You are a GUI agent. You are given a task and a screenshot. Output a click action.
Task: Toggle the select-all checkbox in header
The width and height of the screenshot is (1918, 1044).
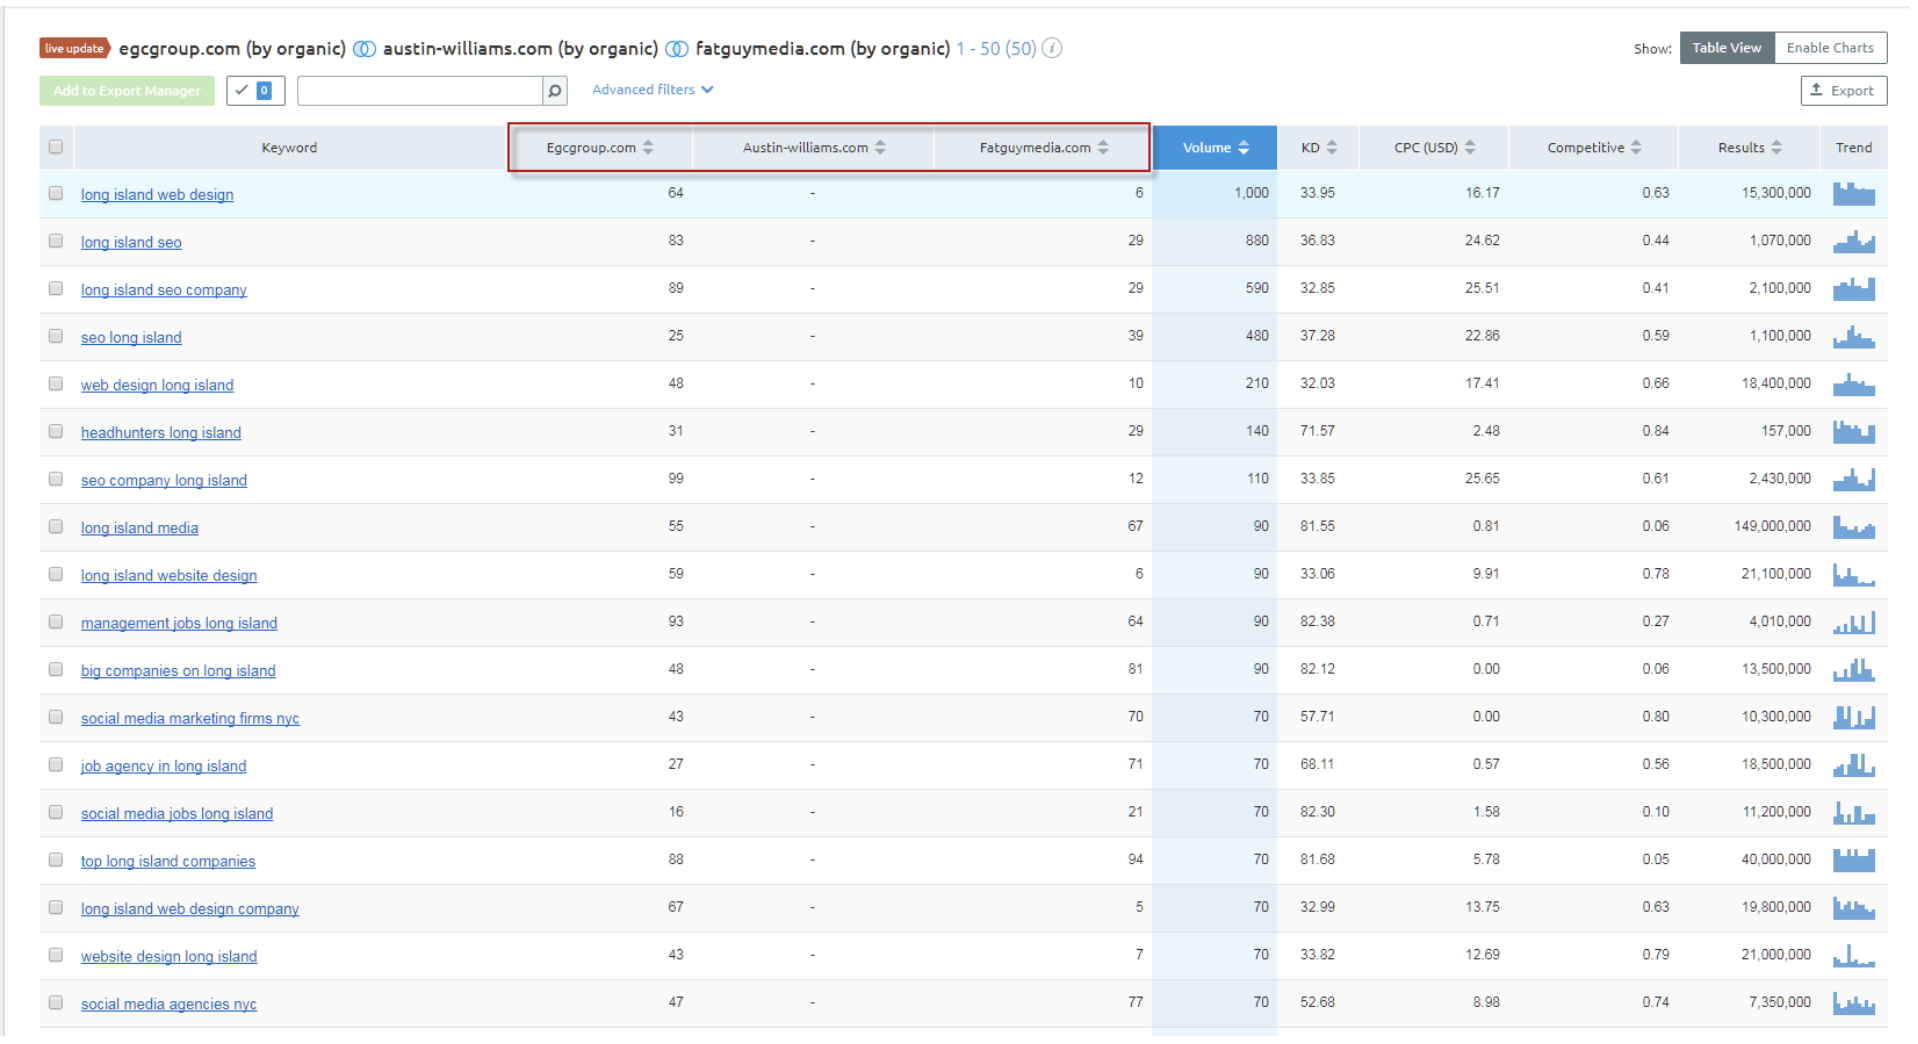(56, 147)
